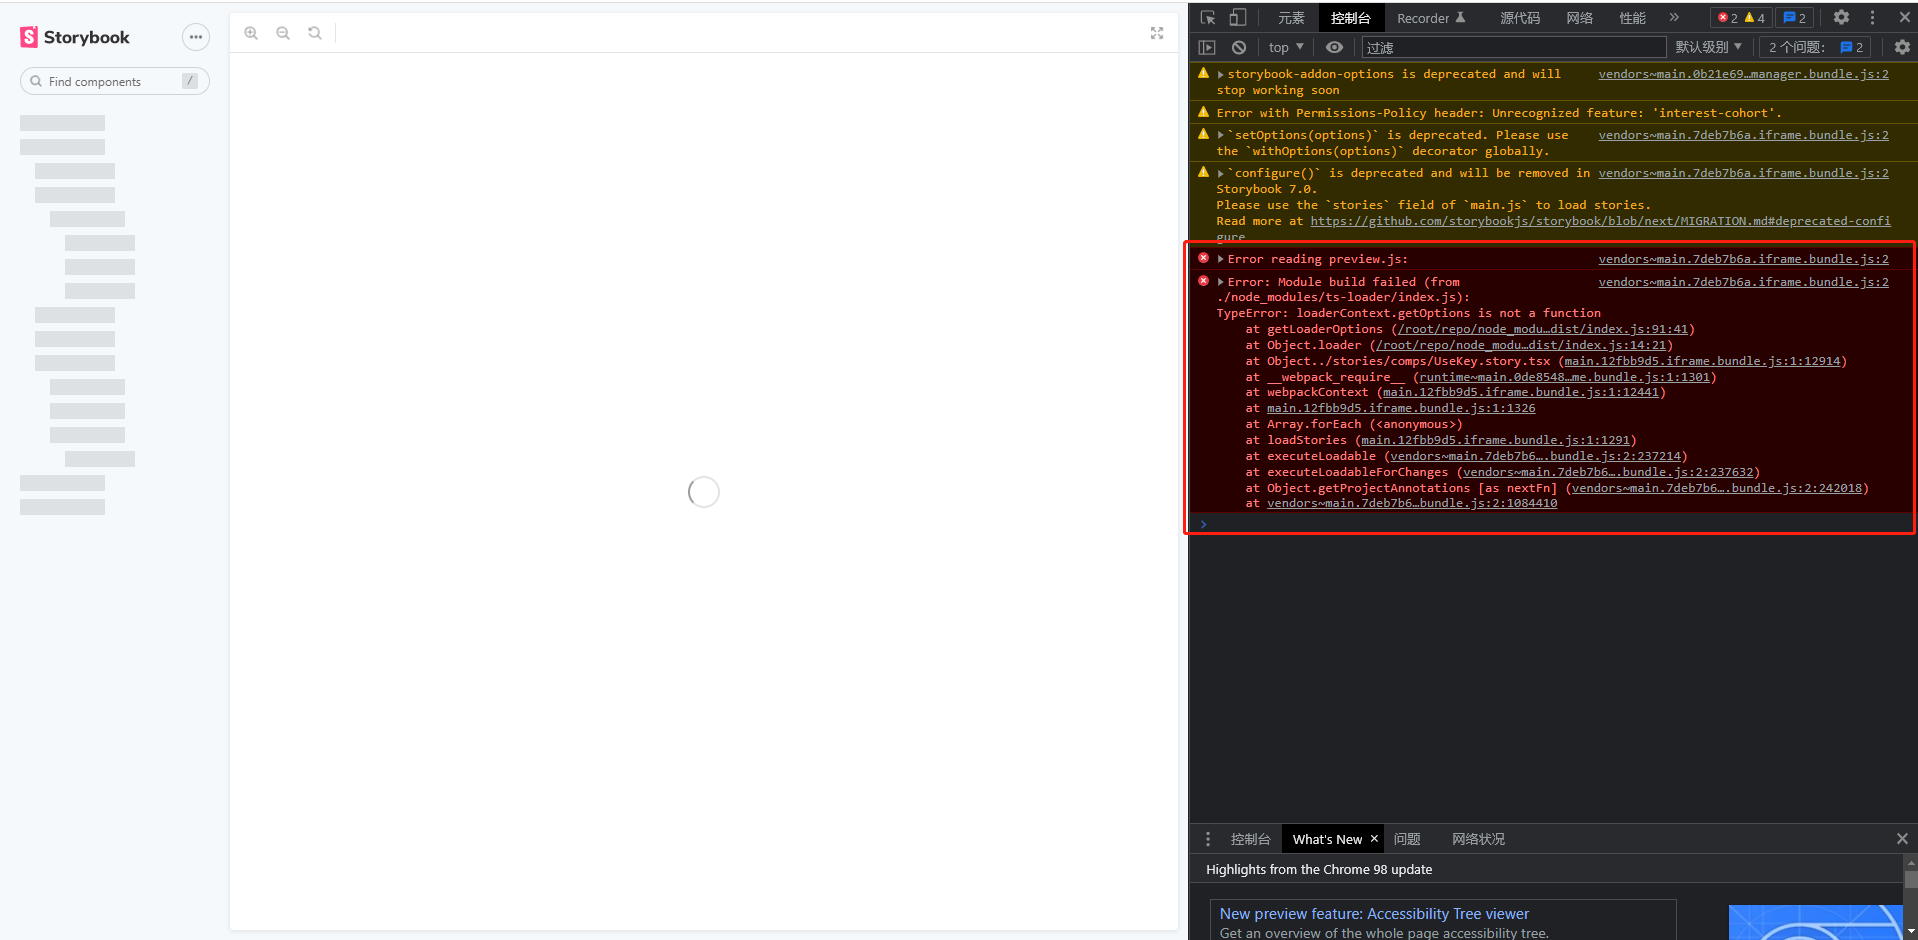Zoom out on the Storybook canvas
This screenshot has width=1918, height=940.
(x=283, y=32)
